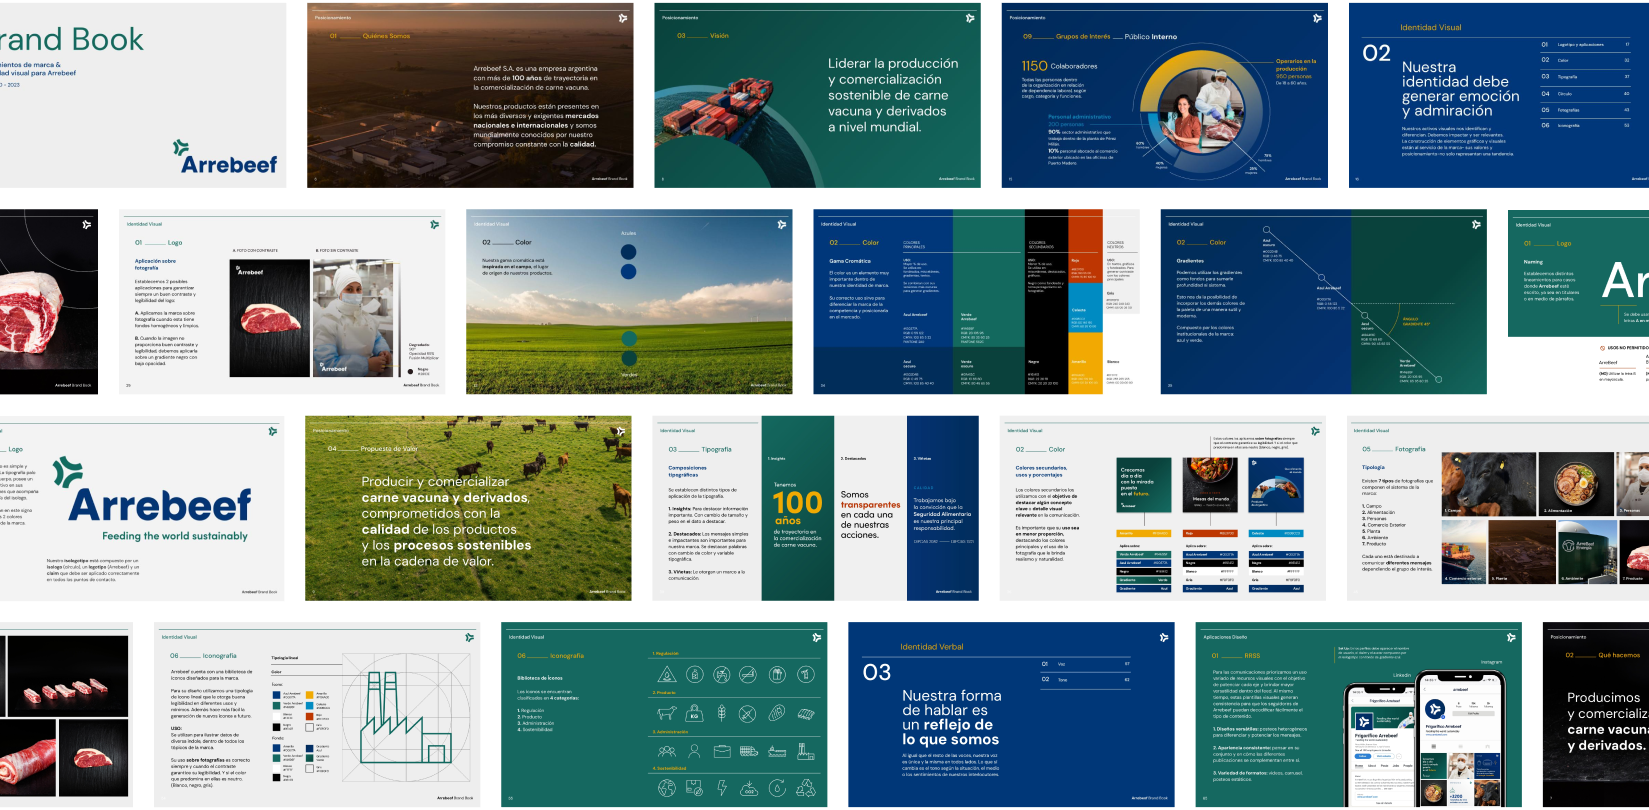The height and width of the screenshot is (810, 1649).
Task: Select the recycling arrows icon
Action: [x=806, y=788]
